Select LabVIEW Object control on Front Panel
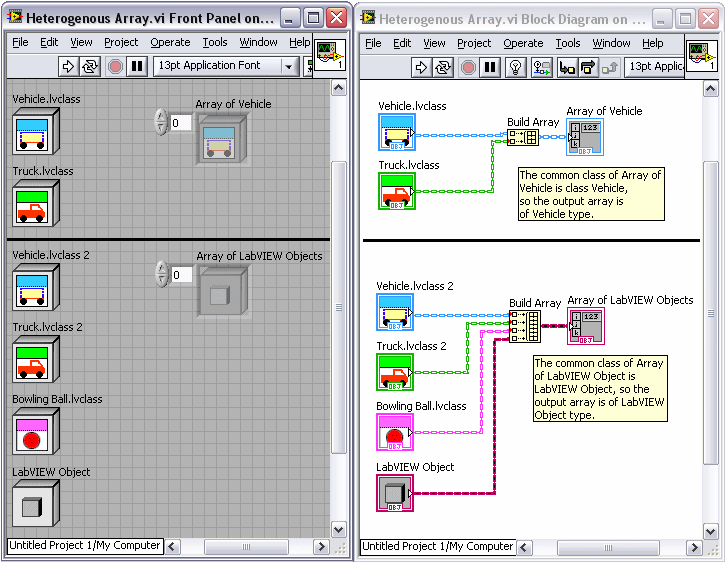Image resolution: width=725 pixels, height=562 pixels. pos(36,503)
